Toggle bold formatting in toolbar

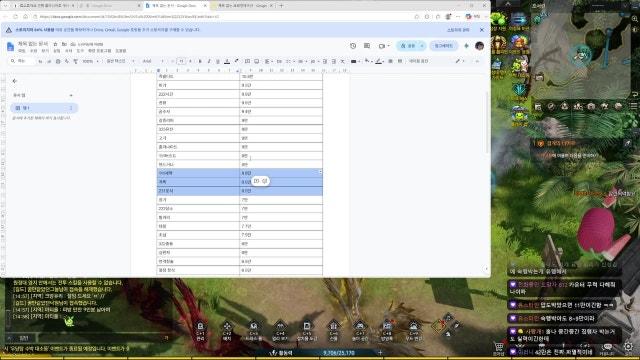tap(200, 61)
